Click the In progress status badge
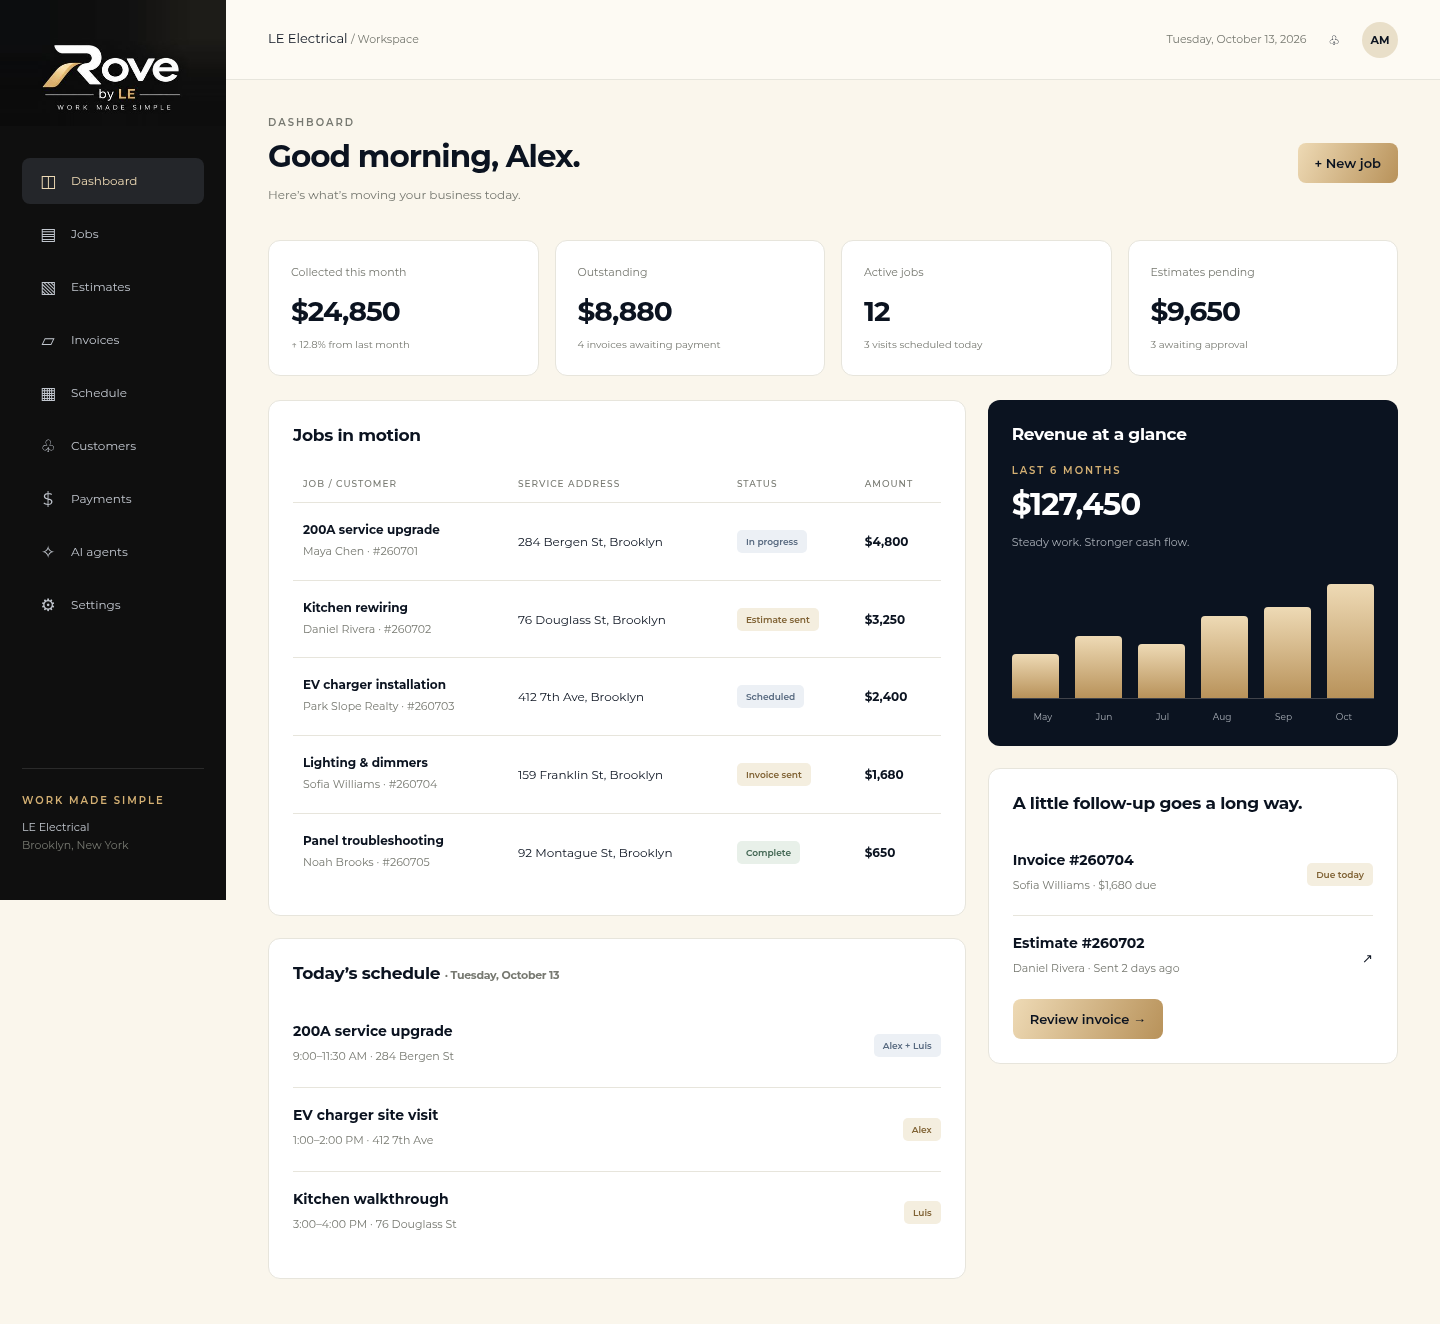Image resolution: width=1440 pixels, height=1324 pixels. [x=772, y=542]
